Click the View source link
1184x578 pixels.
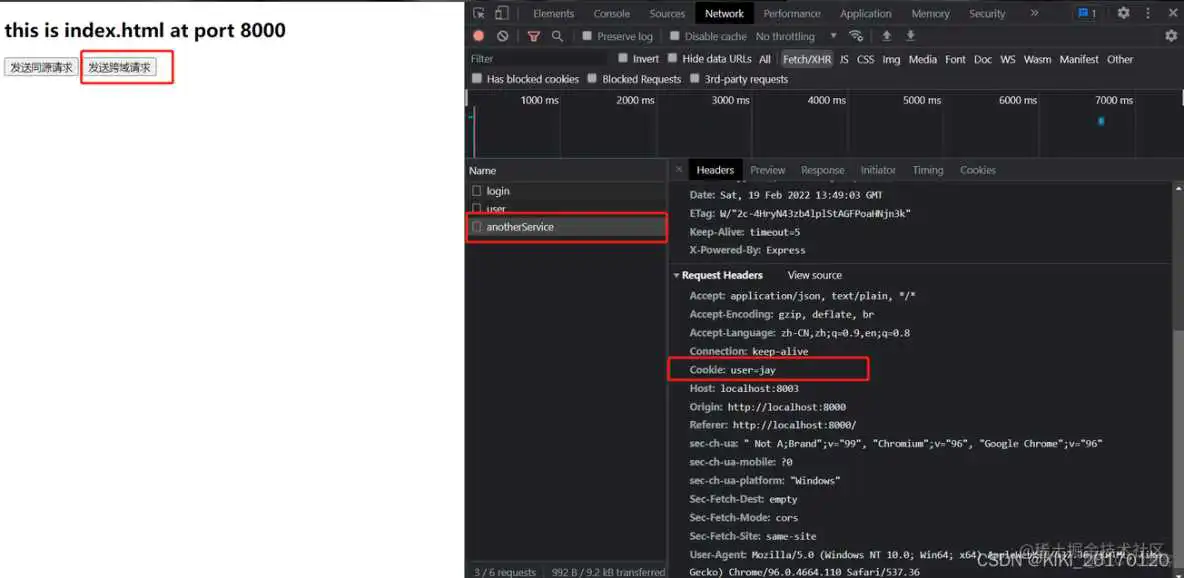click(x=814, y=275)
